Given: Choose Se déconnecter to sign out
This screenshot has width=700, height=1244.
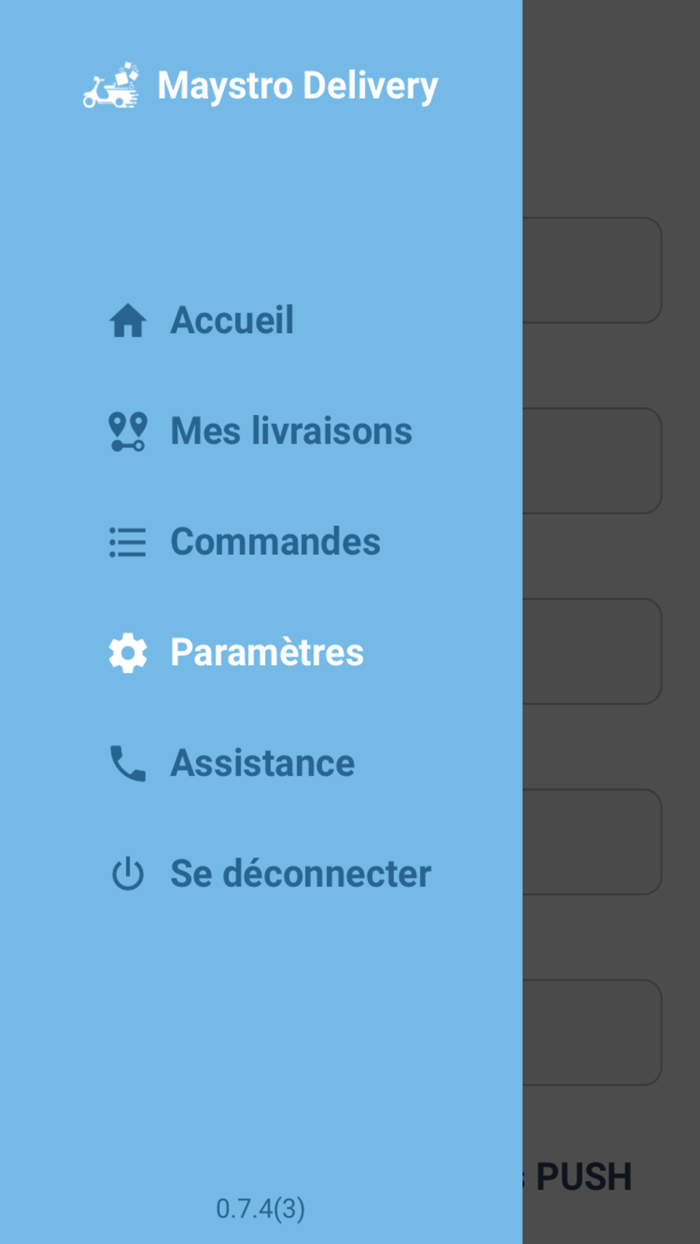Looking at the screenshot, I should (x=300, y=874).
